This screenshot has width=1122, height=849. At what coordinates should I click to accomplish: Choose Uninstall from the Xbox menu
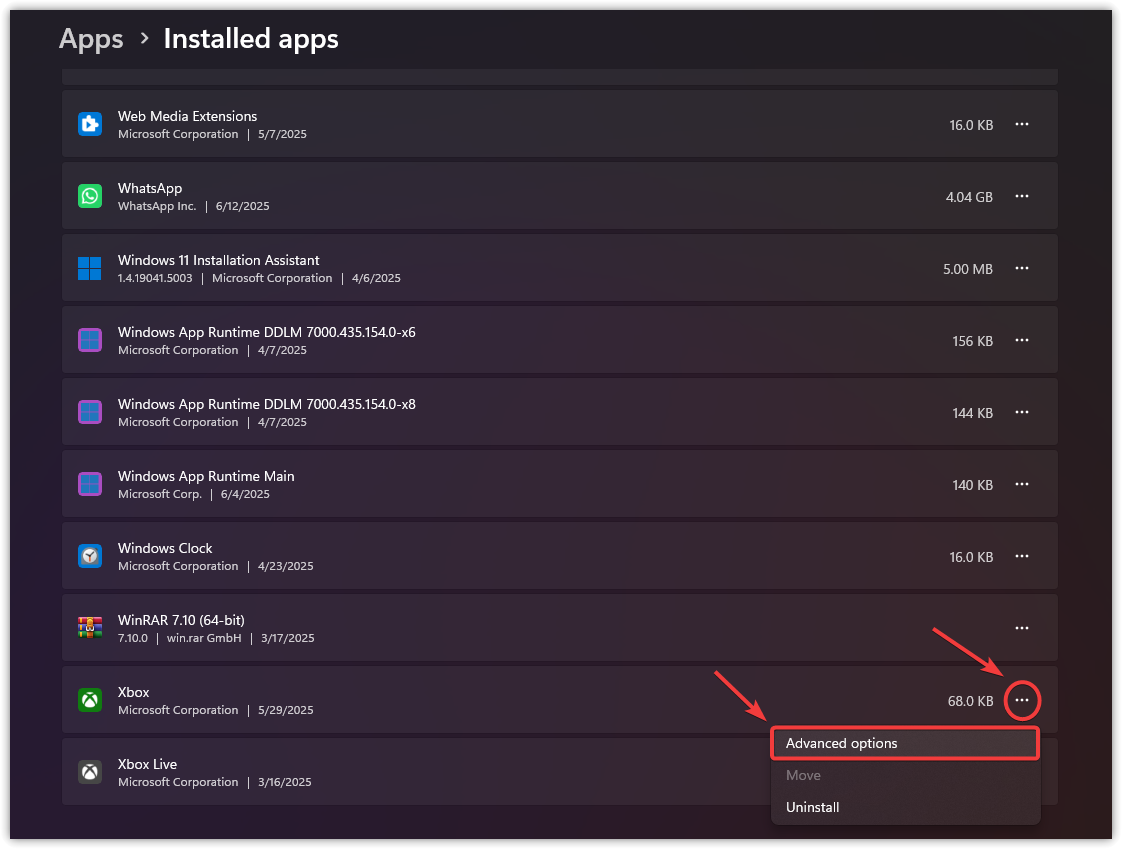coord(812,807)
